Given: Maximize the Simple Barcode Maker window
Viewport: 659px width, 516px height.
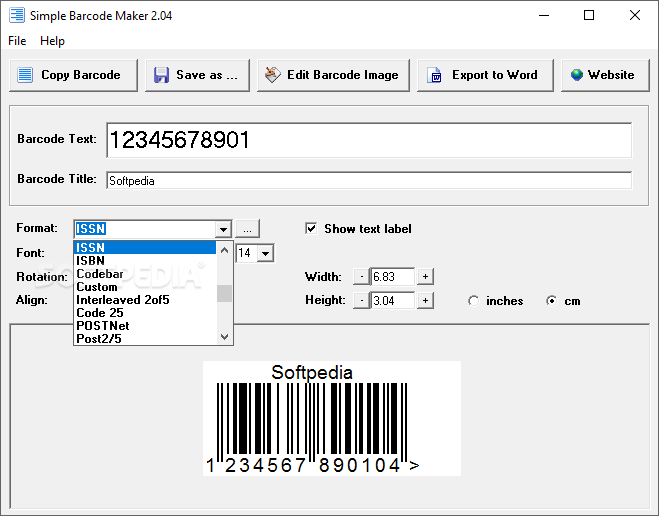Looking at the screenshot, I should click(589, 16).
